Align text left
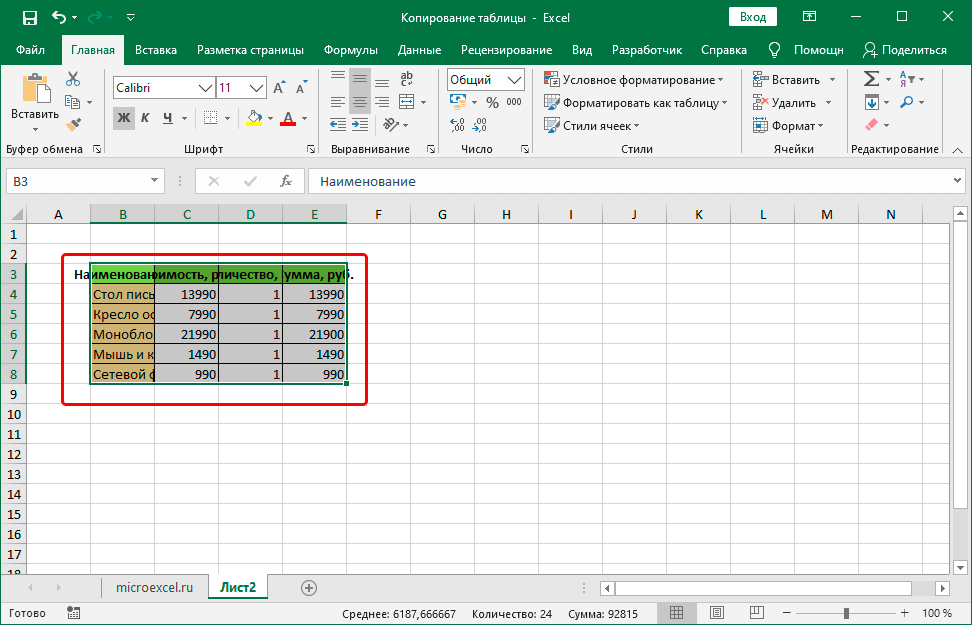This screenshot has height=625, width=972. (x=338, y=102)
